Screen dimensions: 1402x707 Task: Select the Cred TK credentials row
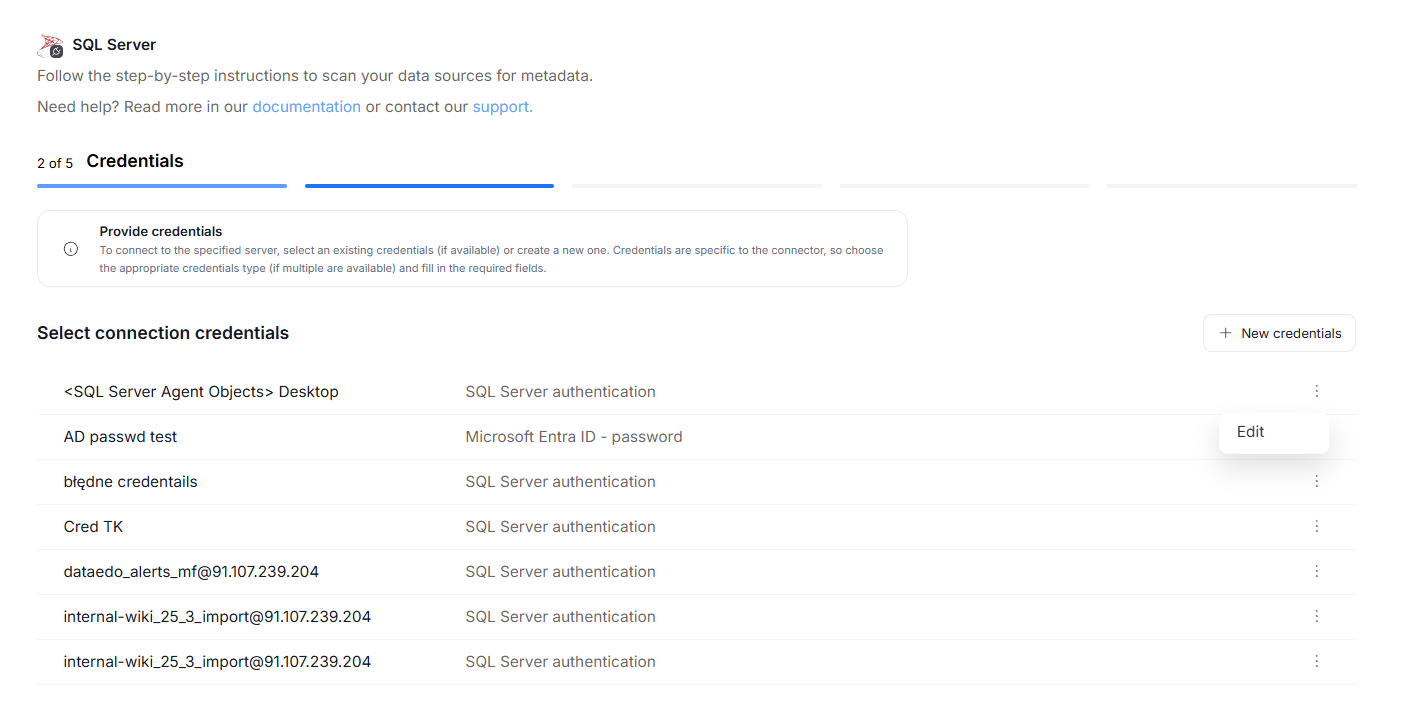point(93,527)
